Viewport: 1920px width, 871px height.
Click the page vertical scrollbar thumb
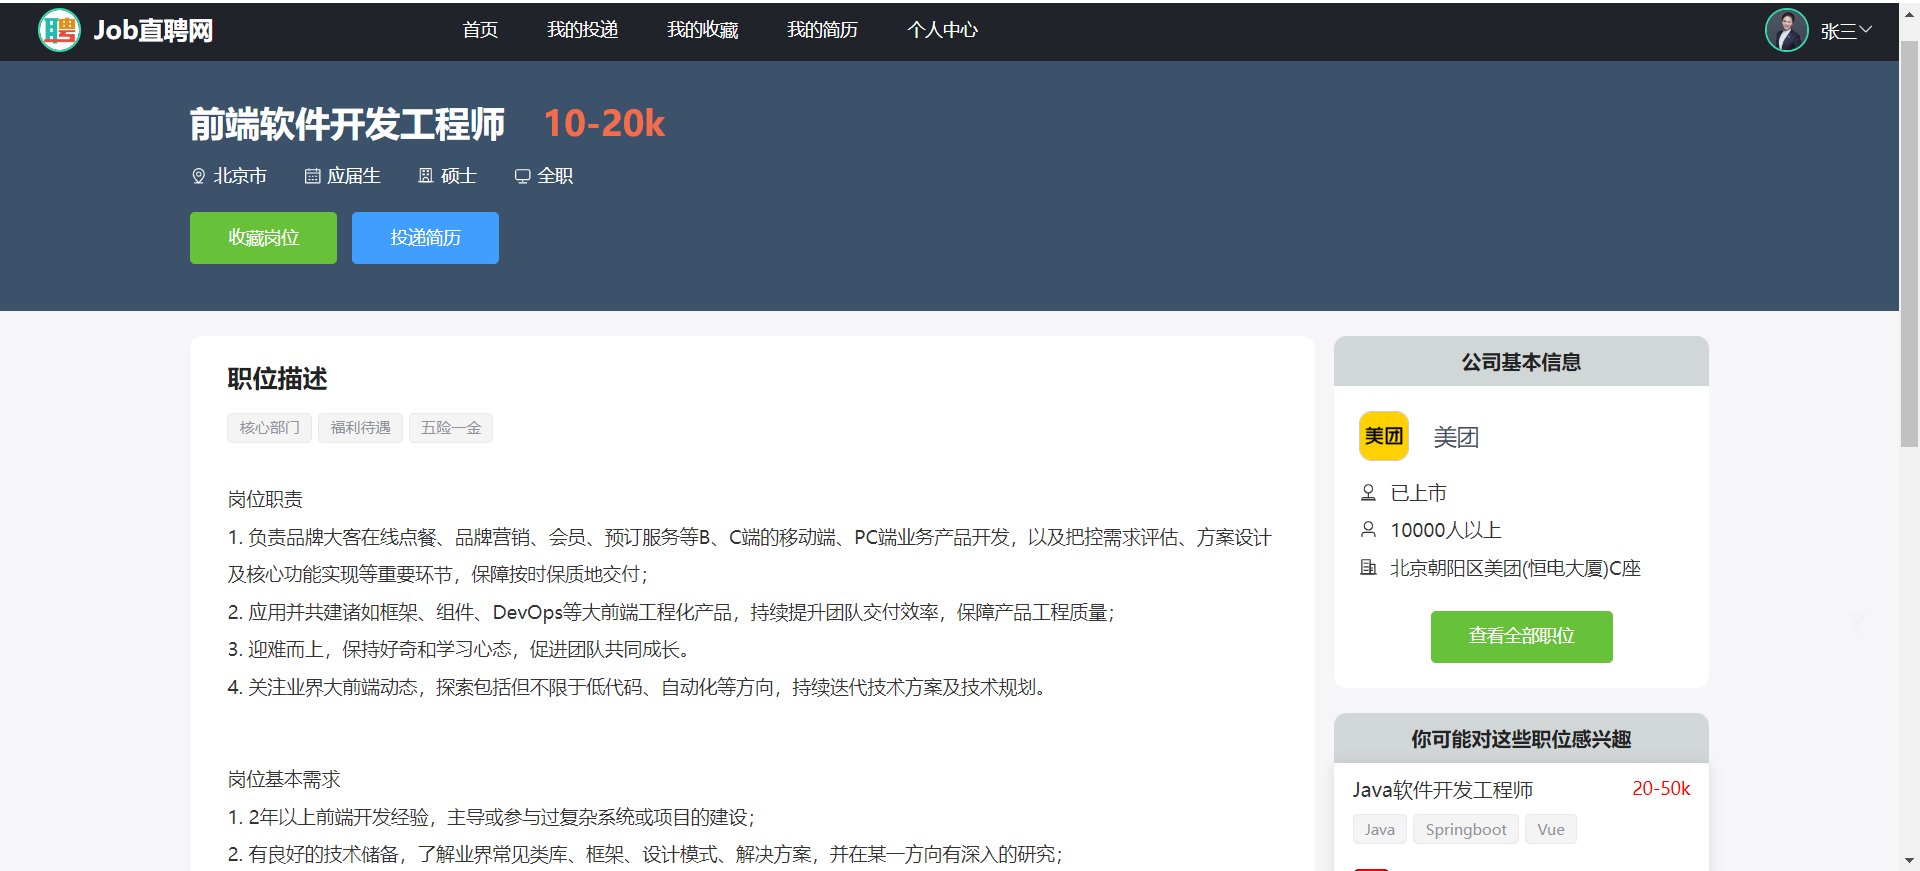(x=1909, y=243)
